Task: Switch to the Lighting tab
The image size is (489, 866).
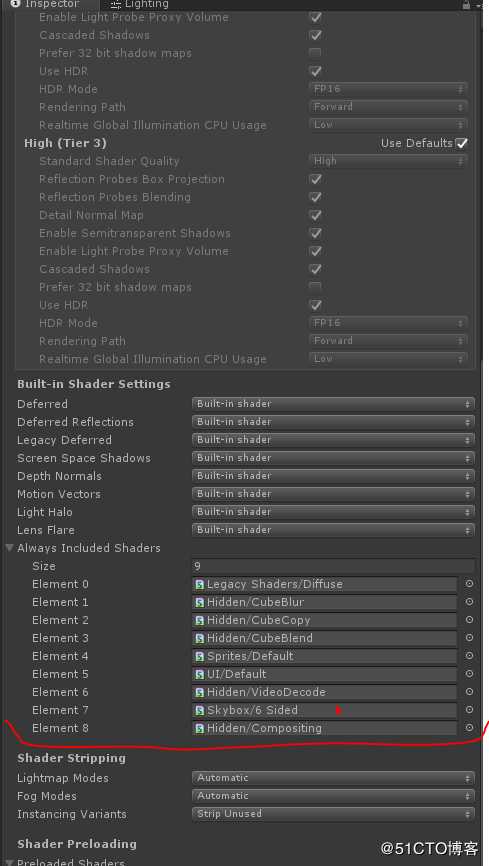Action: 140,4
